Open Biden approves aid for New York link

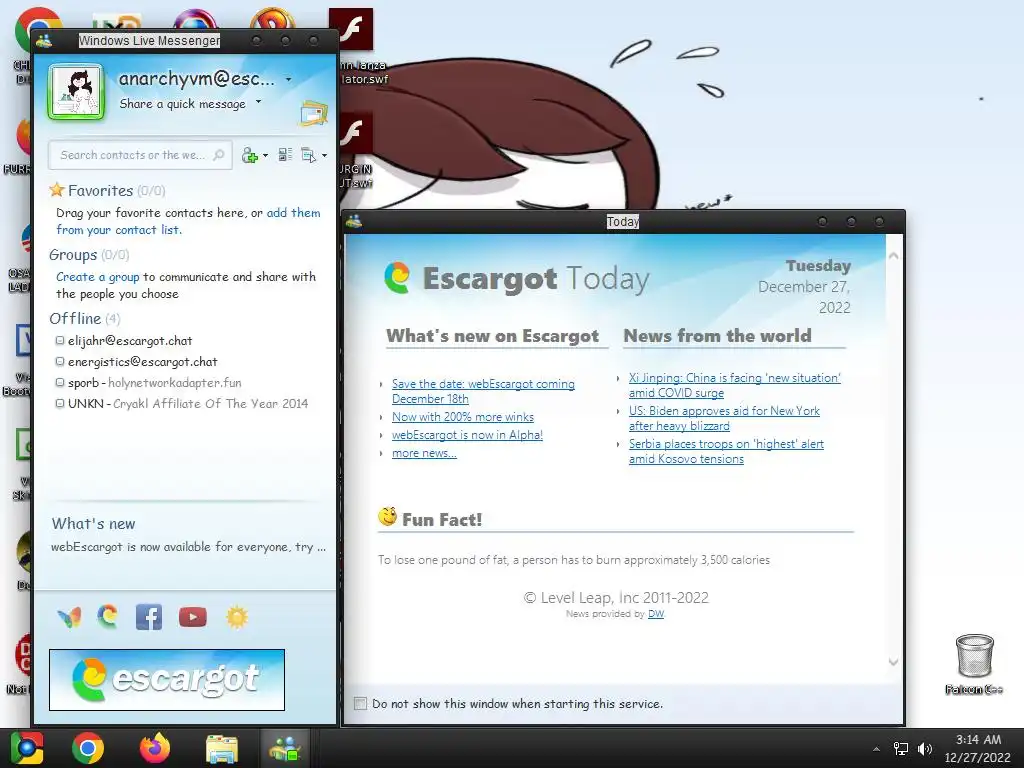724,418
